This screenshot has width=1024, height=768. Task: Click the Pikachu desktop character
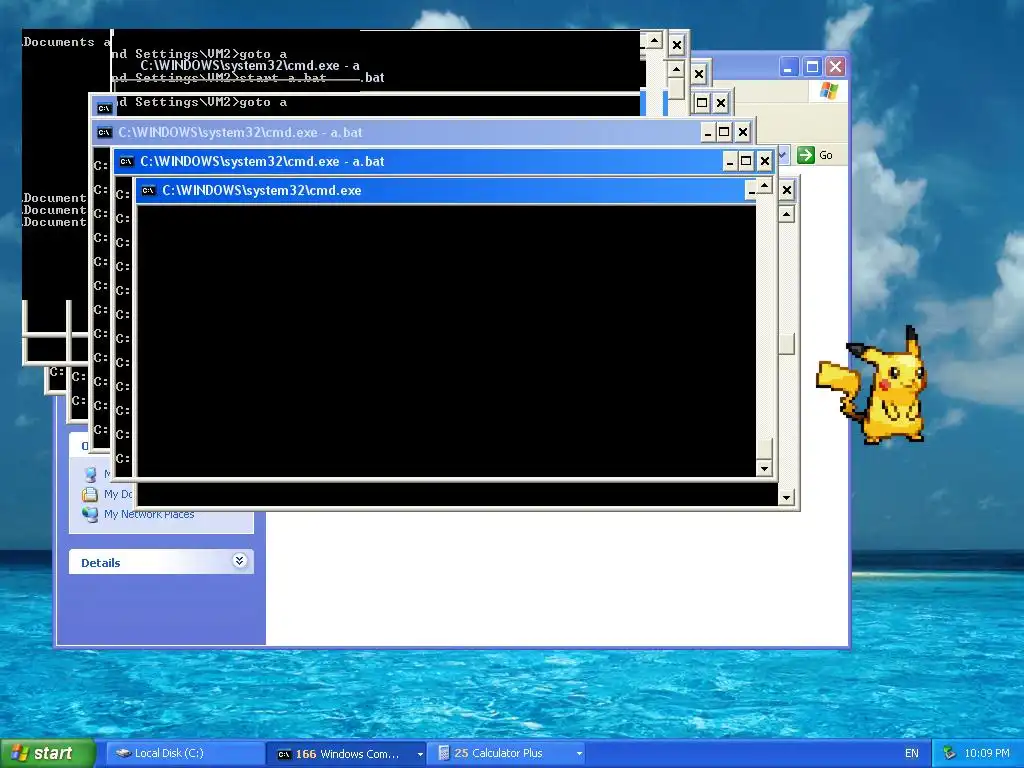pos(872,387)
